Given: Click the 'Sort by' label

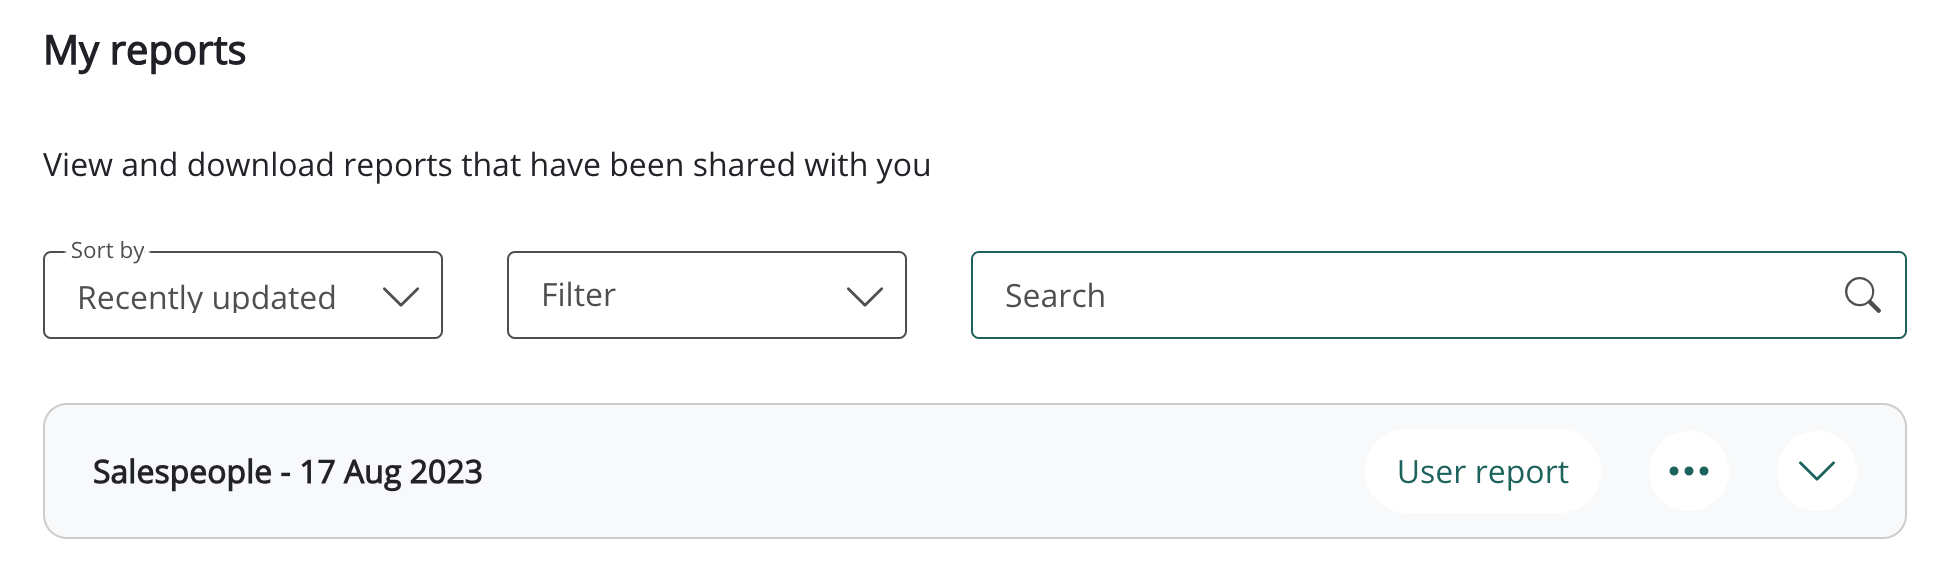Looking at the screenshot, I should pos(107,250).
